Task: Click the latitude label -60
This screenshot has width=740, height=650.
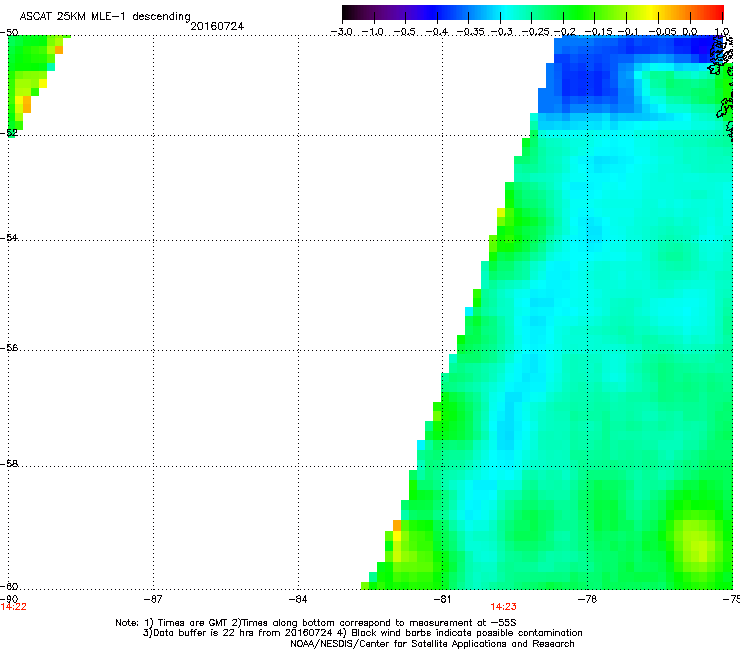Action: pyautogui.click(x=9, y=586)
